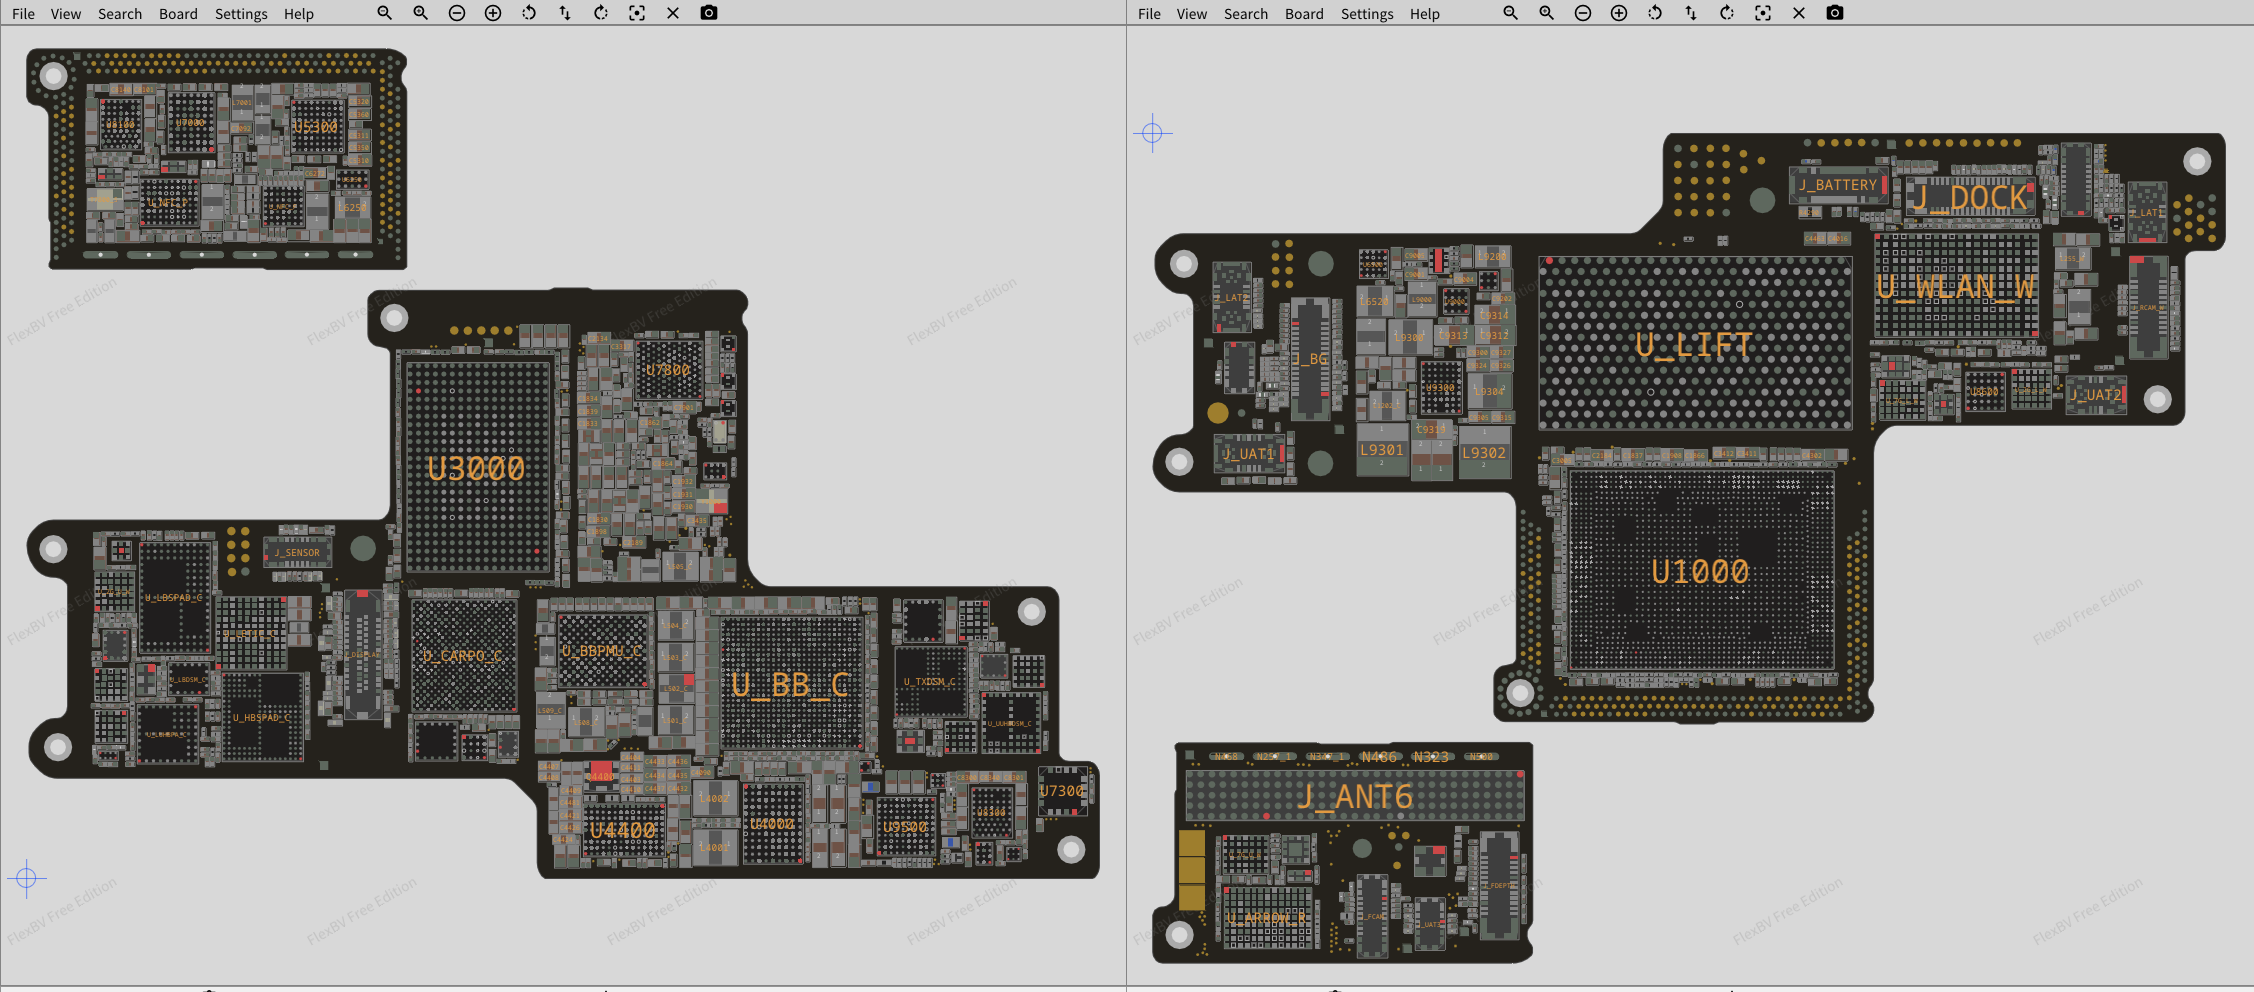This screenshot has width=2254, height=992.
Task: Open the File menu in the left pane
Action: (23, 14)
